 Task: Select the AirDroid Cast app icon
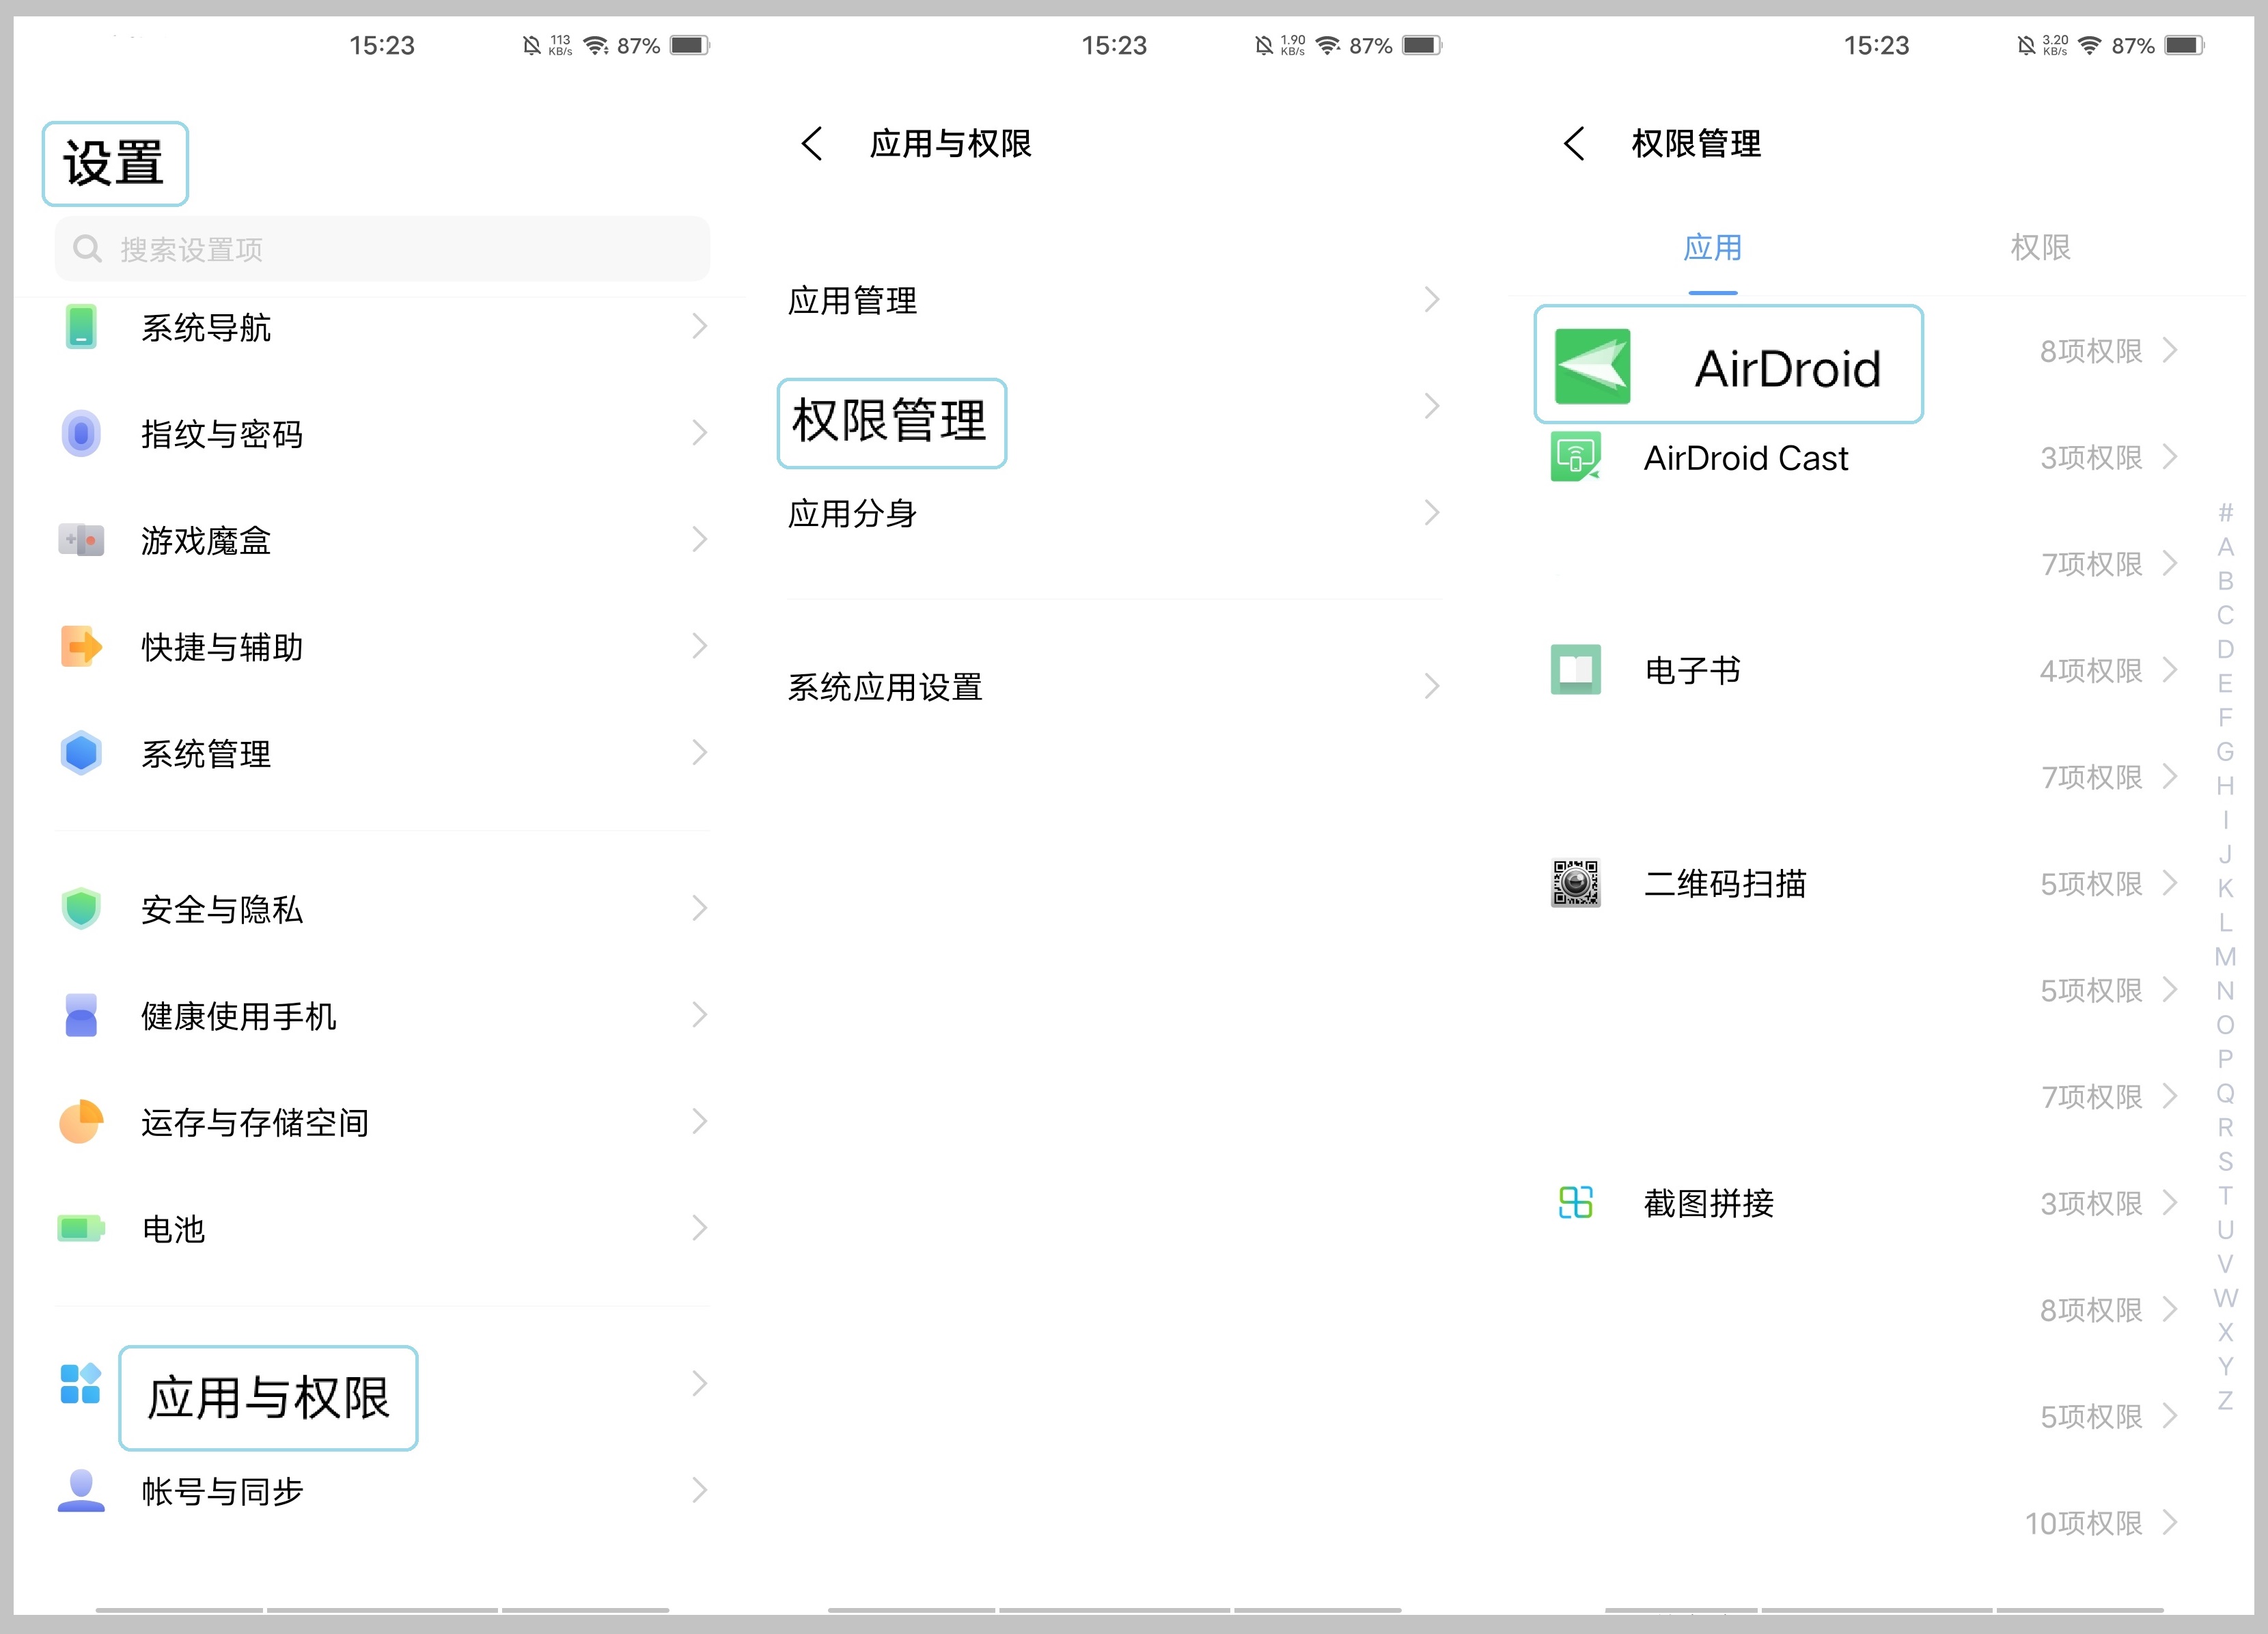[x=1575, y=458]
